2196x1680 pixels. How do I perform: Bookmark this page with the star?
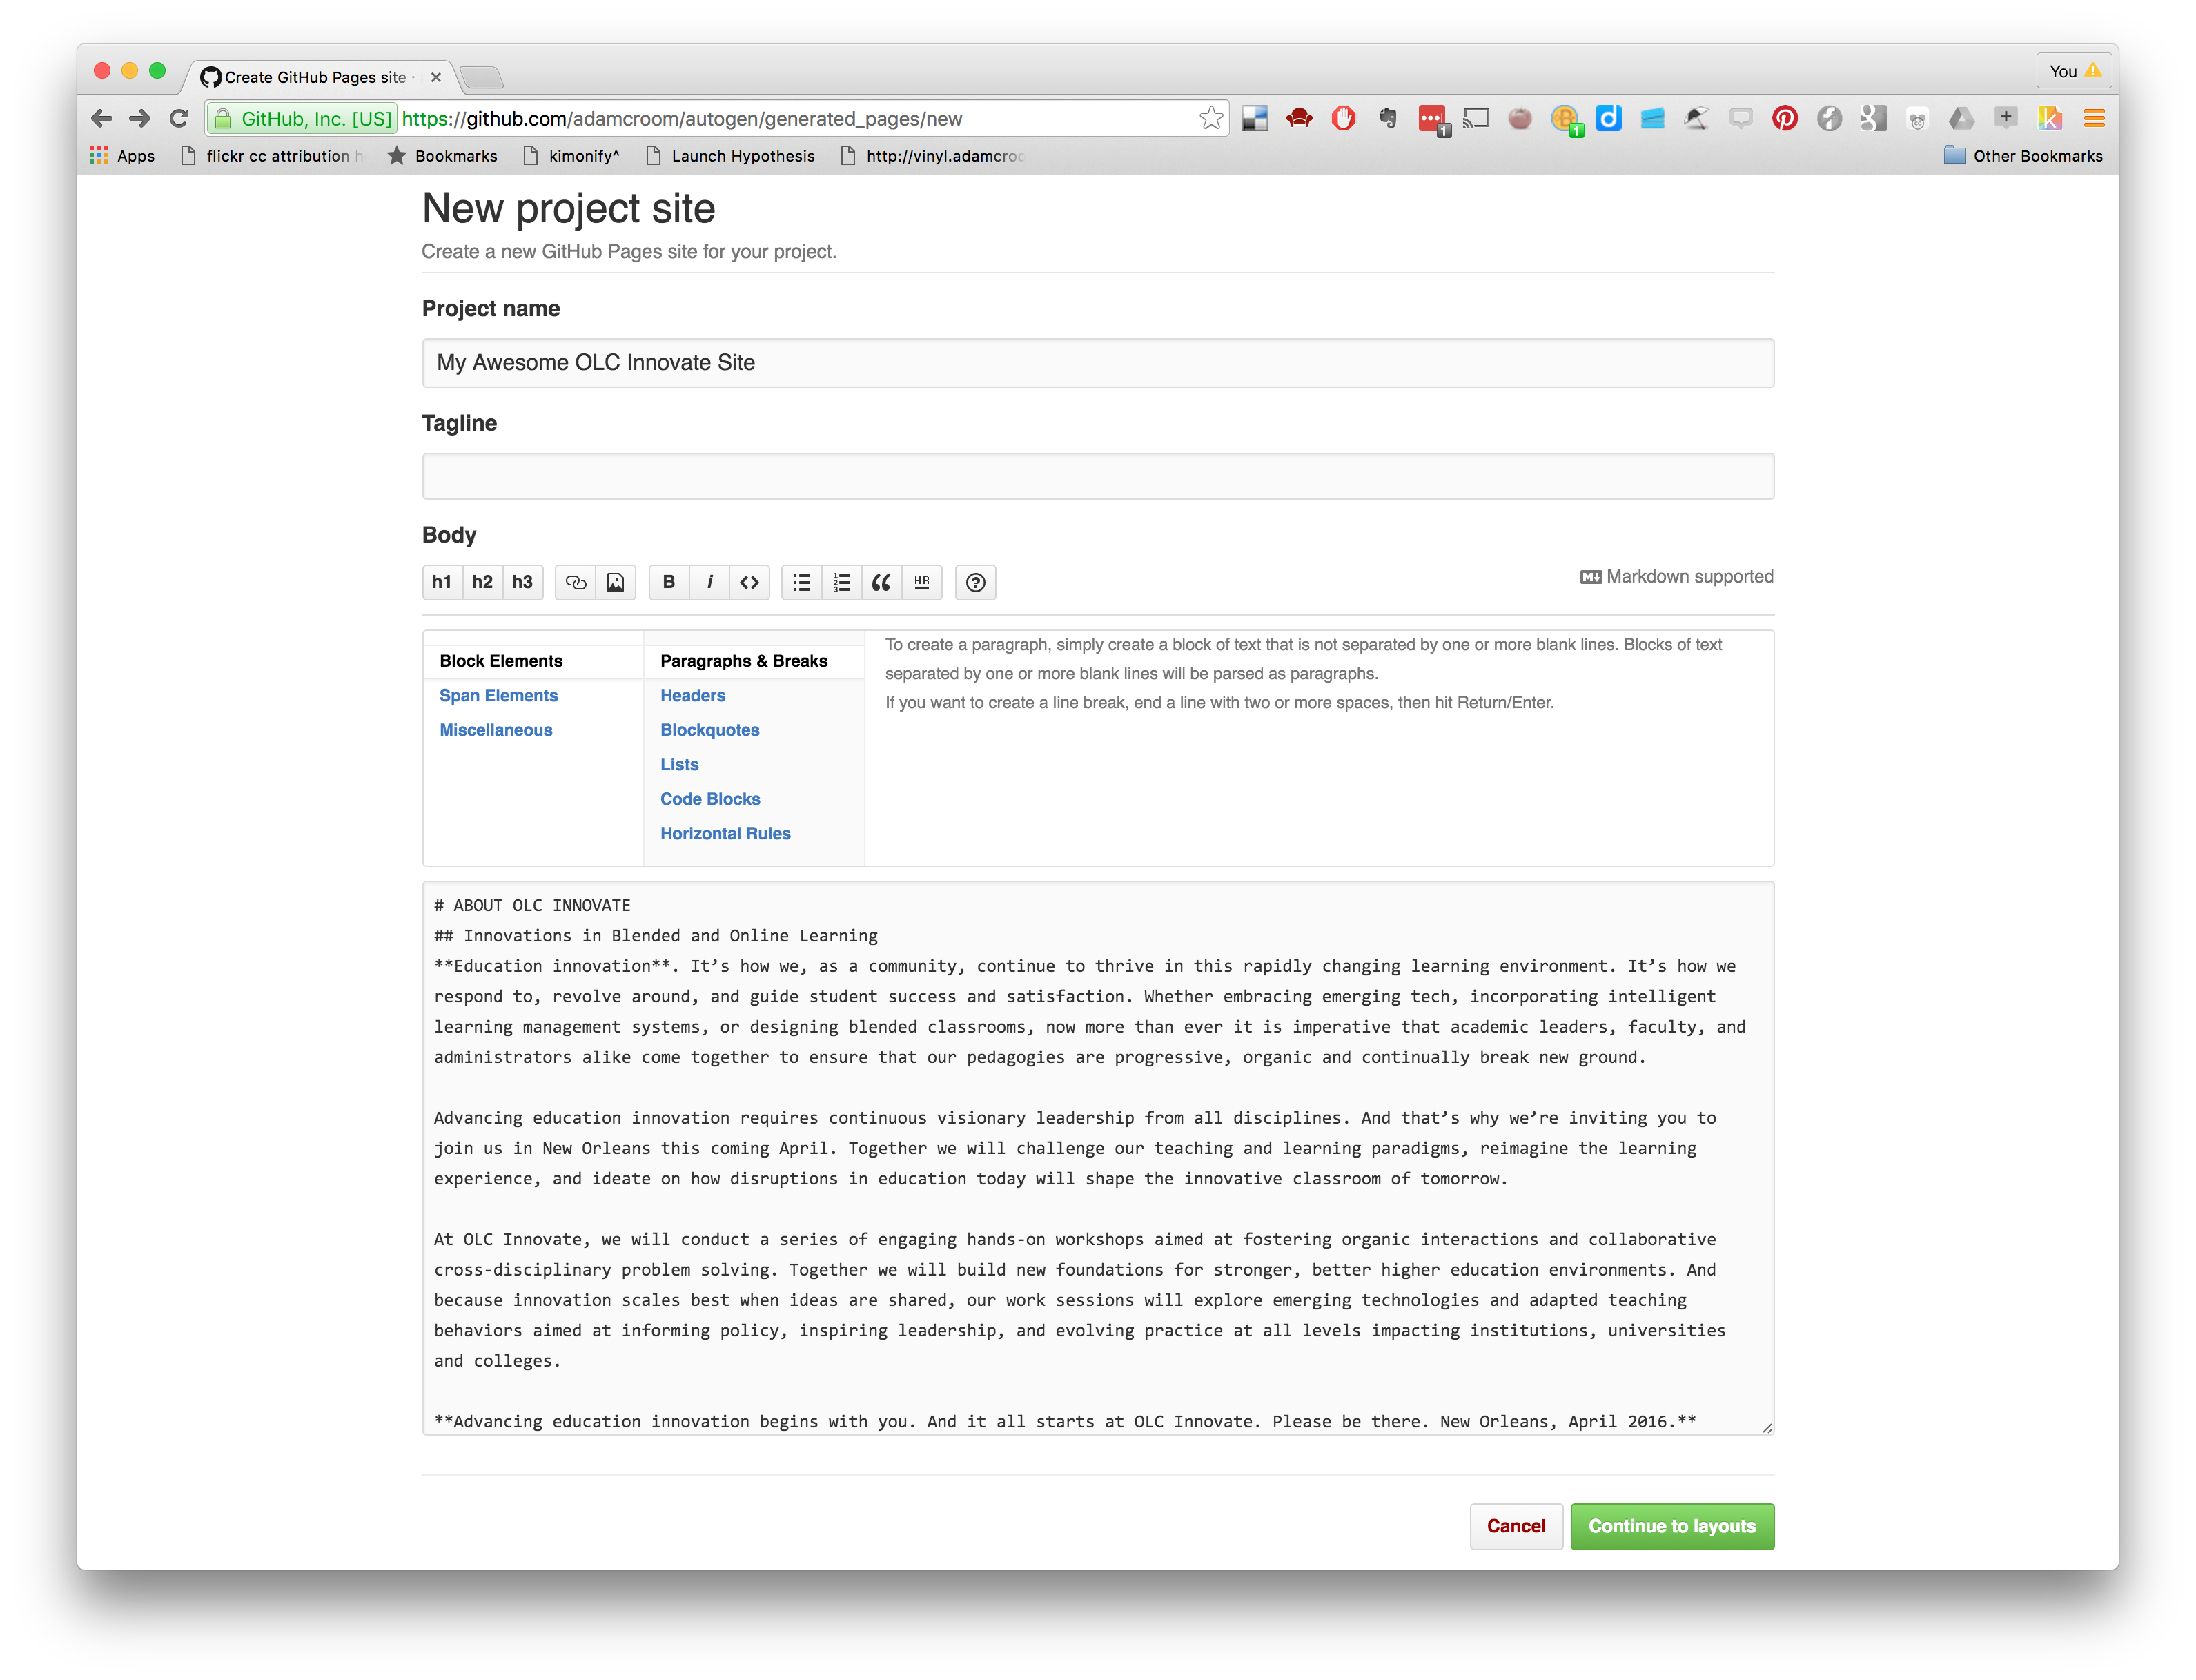pos(1211,118)
